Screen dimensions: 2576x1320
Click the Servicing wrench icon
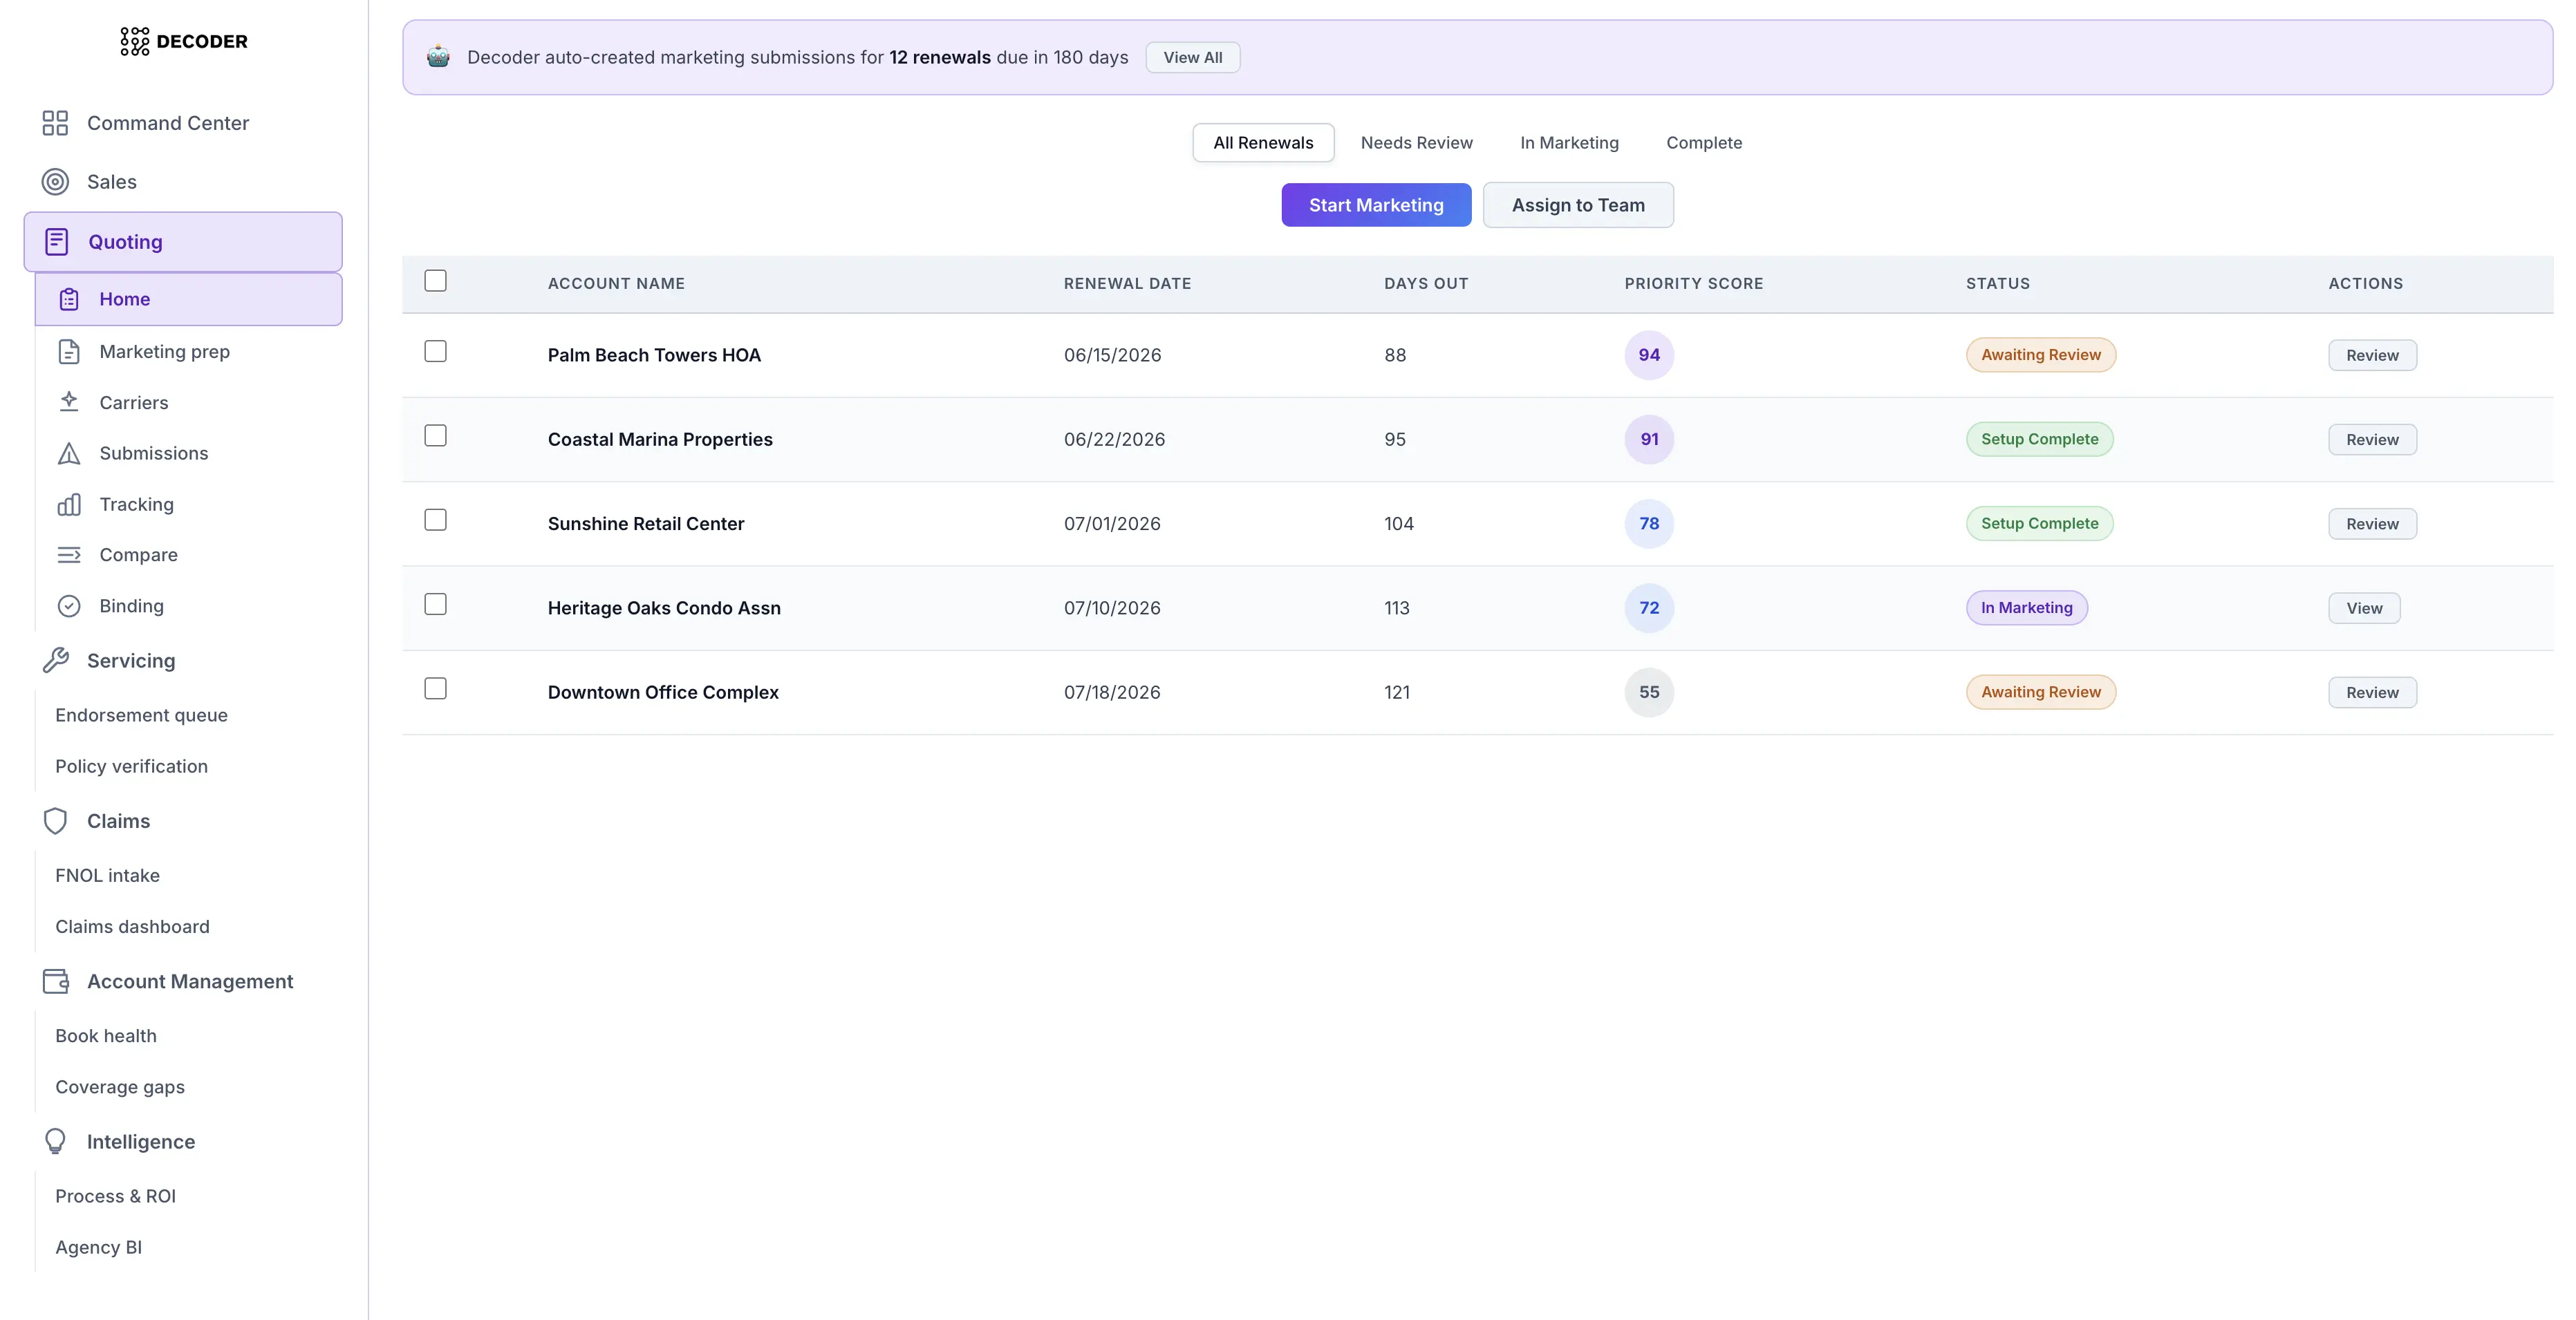[x=56, y=660]
